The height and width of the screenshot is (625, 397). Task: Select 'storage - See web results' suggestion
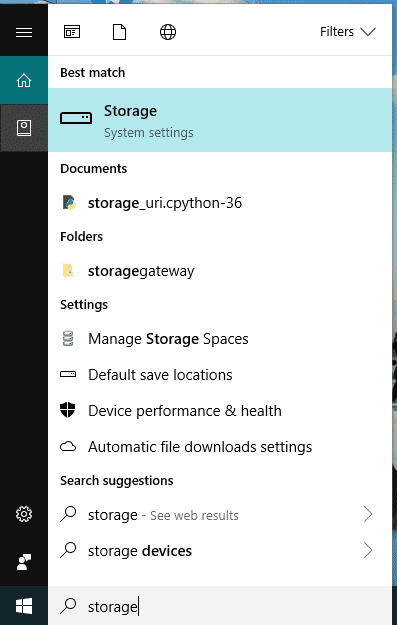(x=220, y=515)
